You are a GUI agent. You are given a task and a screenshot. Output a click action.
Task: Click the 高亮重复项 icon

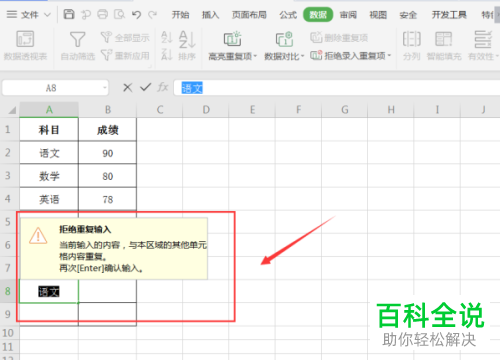232,39
